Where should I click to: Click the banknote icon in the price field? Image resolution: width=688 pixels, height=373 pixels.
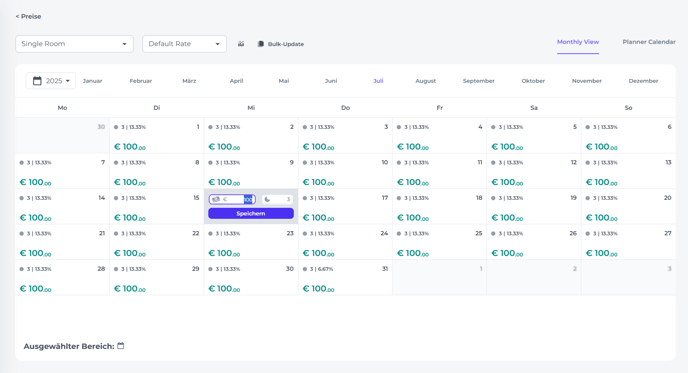[x=216, y=199]
